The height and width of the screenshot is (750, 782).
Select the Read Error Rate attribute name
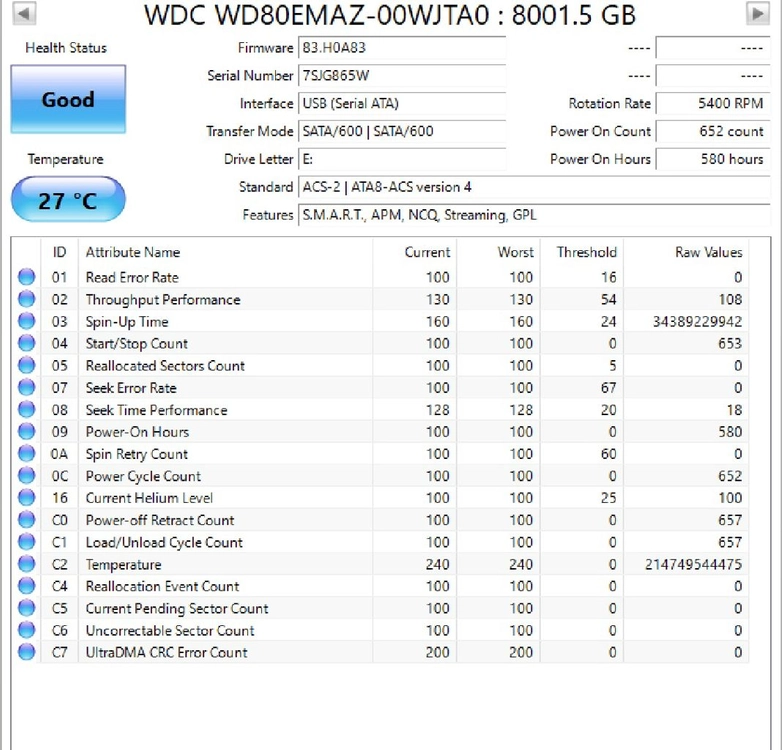(132, 277)
